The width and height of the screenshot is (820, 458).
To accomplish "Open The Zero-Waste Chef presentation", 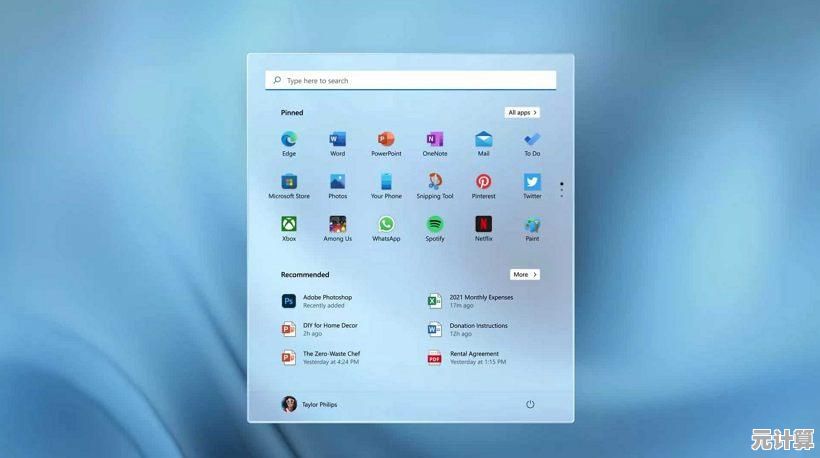I will coord(321,358).
